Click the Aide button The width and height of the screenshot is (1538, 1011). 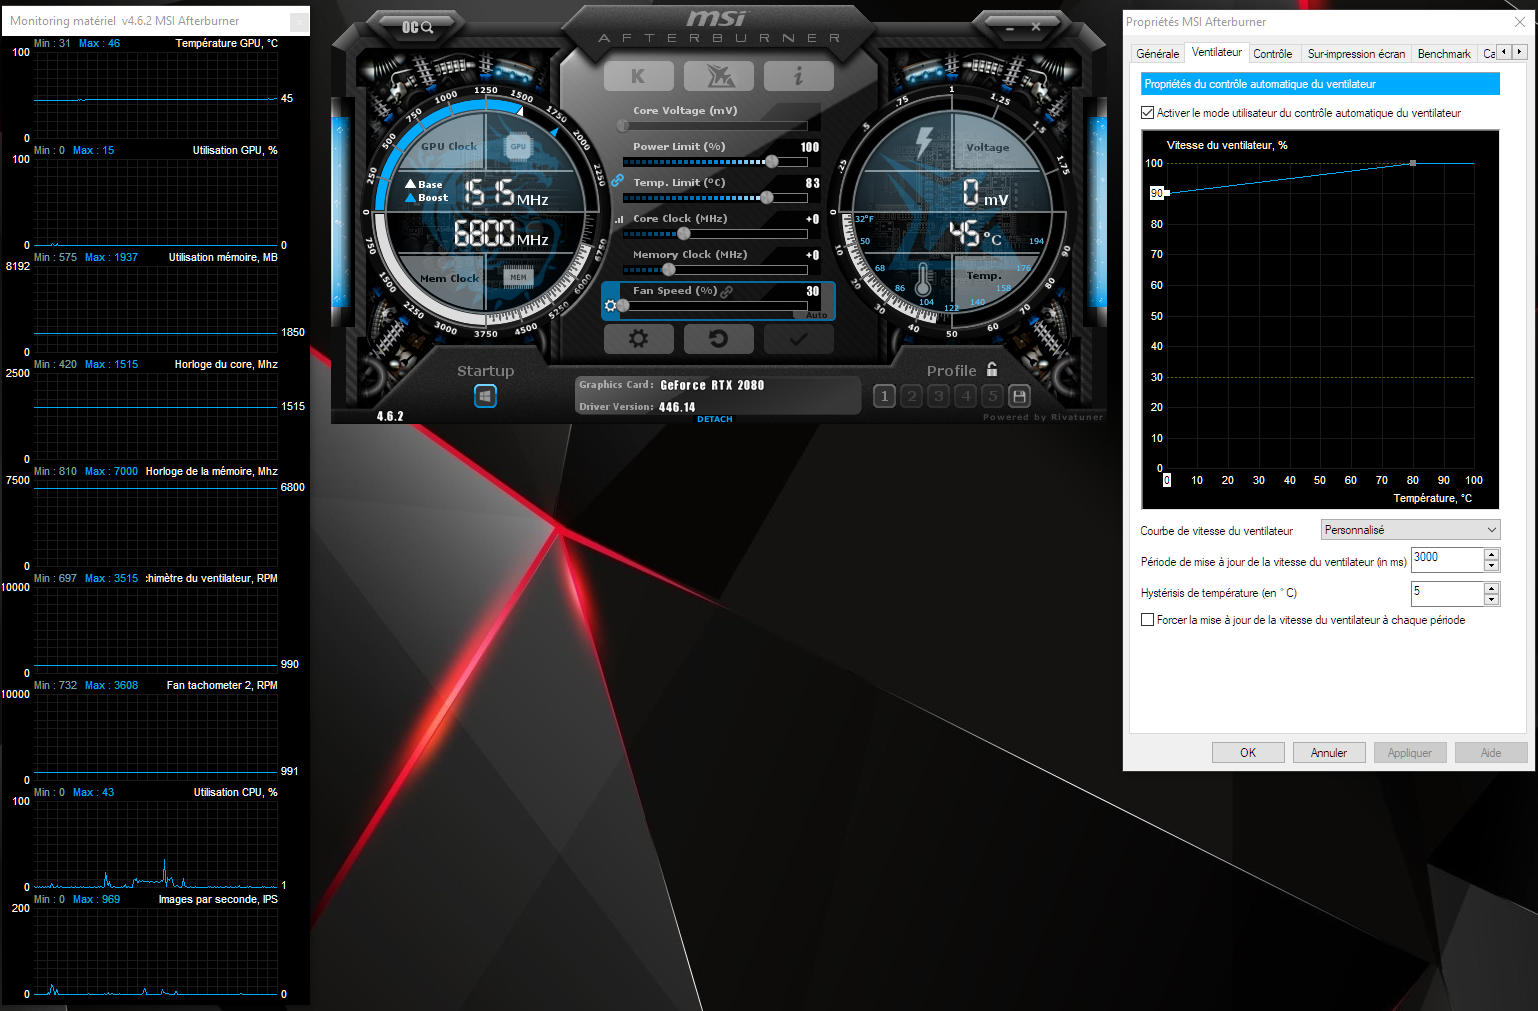point(1491,753)
